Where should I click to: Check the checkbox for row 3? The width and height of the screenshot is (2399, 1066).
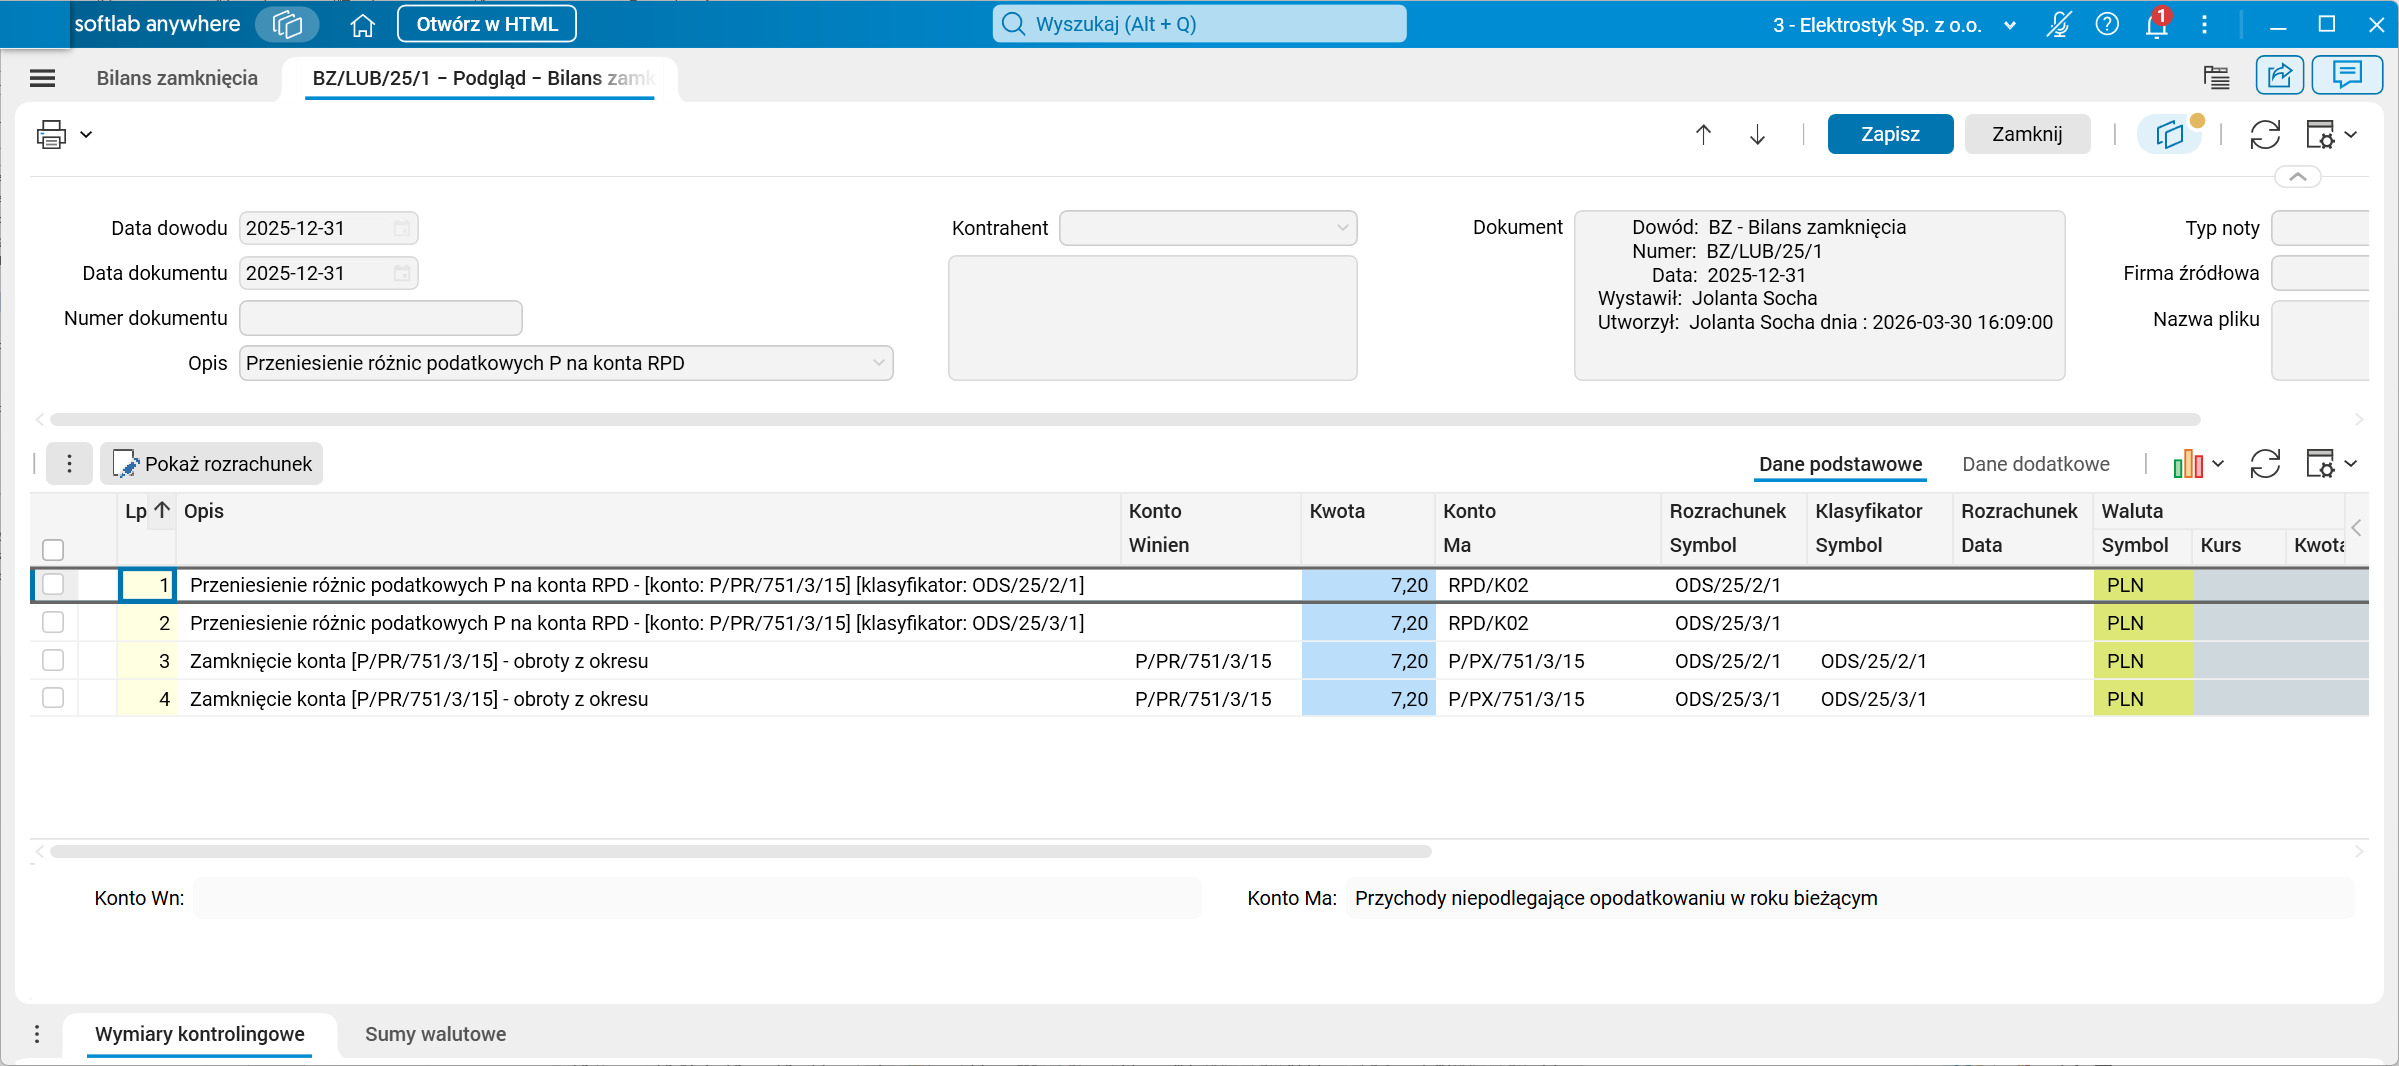click(53, 660)
